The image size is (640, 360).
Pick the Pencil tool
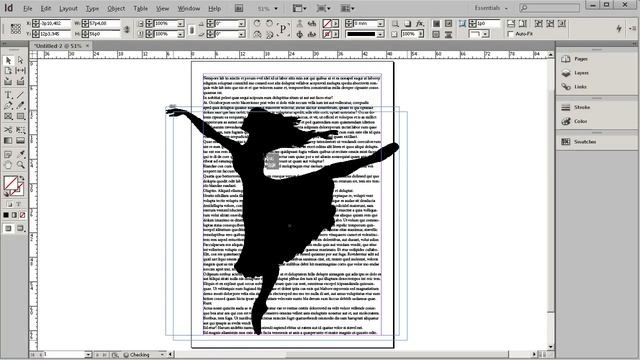tap(20, 106)
